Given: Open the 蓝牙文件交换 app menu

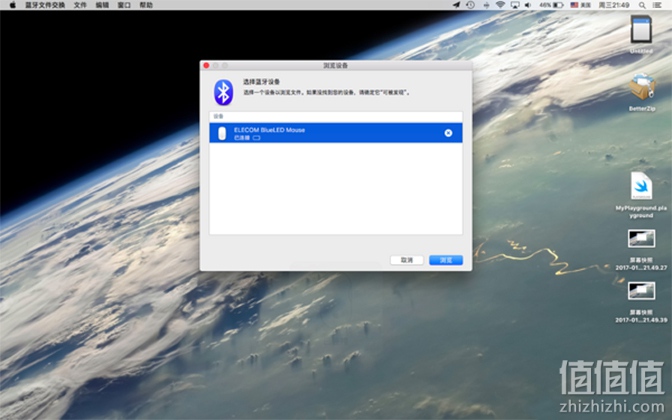Looking at the screenshot, I should [45, 5].
